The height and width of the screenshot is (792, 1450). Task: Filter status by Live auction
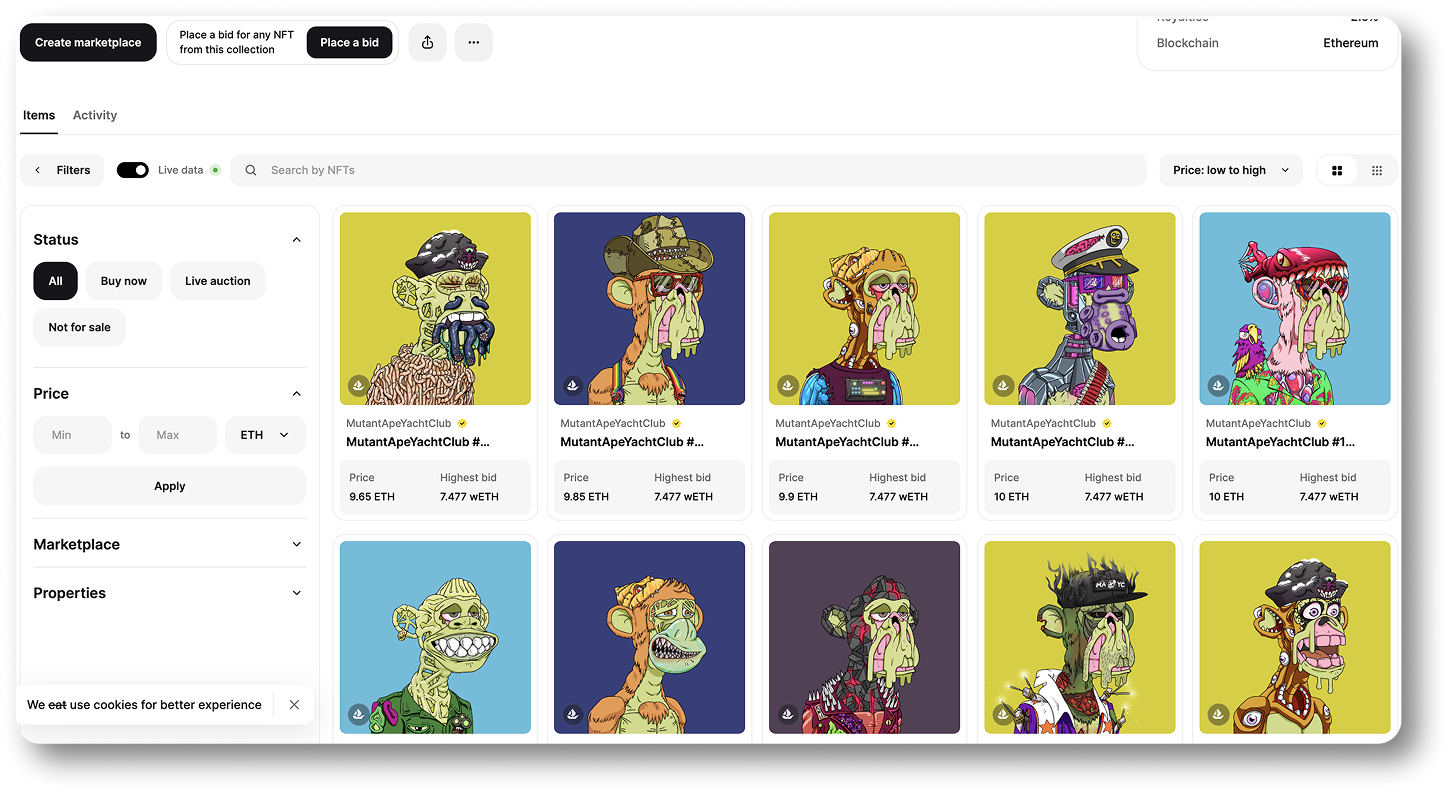[218, 281]
